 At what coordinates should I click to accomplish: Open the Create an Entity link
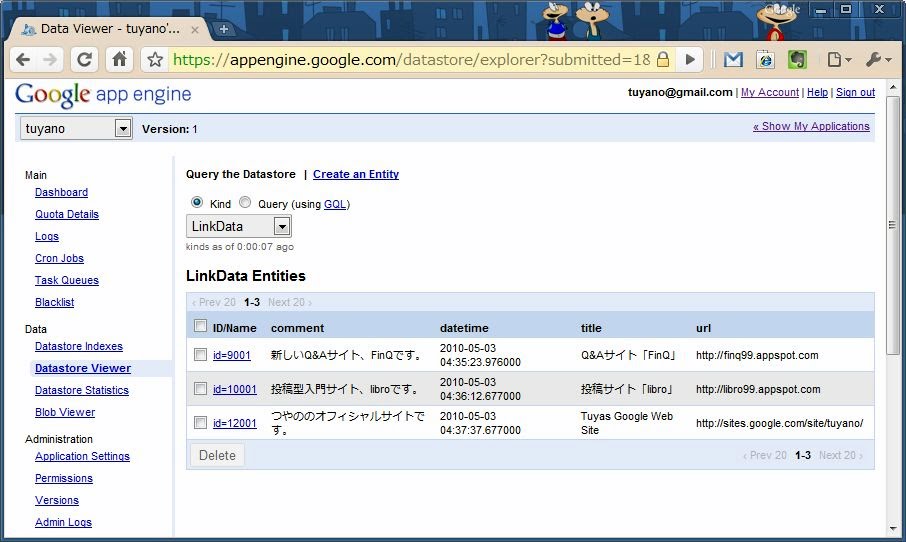pos(355,174)
